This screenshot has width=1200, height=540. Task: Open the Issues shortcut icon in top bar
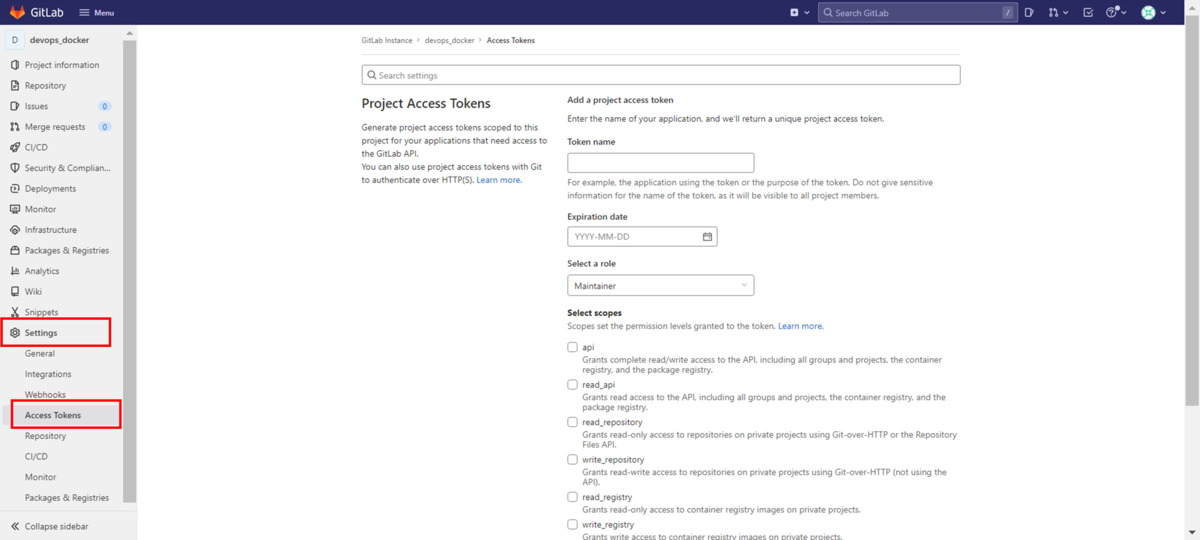[x=1029, y=12]
